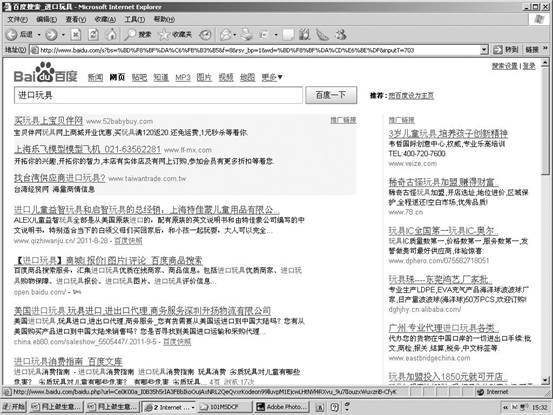
Task: Click the page scrollbar down arrow
Action: 545,380
